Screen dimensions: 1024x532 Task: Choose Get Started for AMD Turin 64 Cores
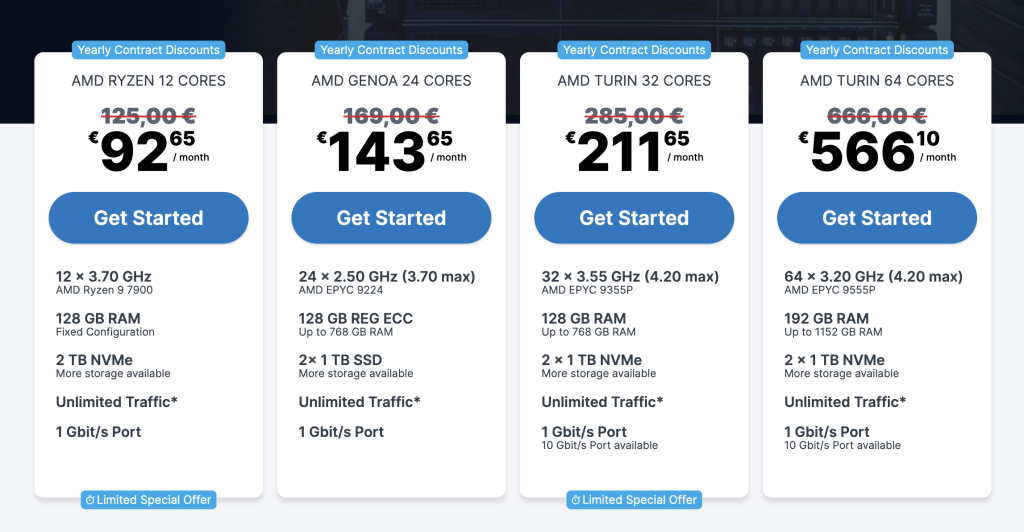tap(876, 218)
